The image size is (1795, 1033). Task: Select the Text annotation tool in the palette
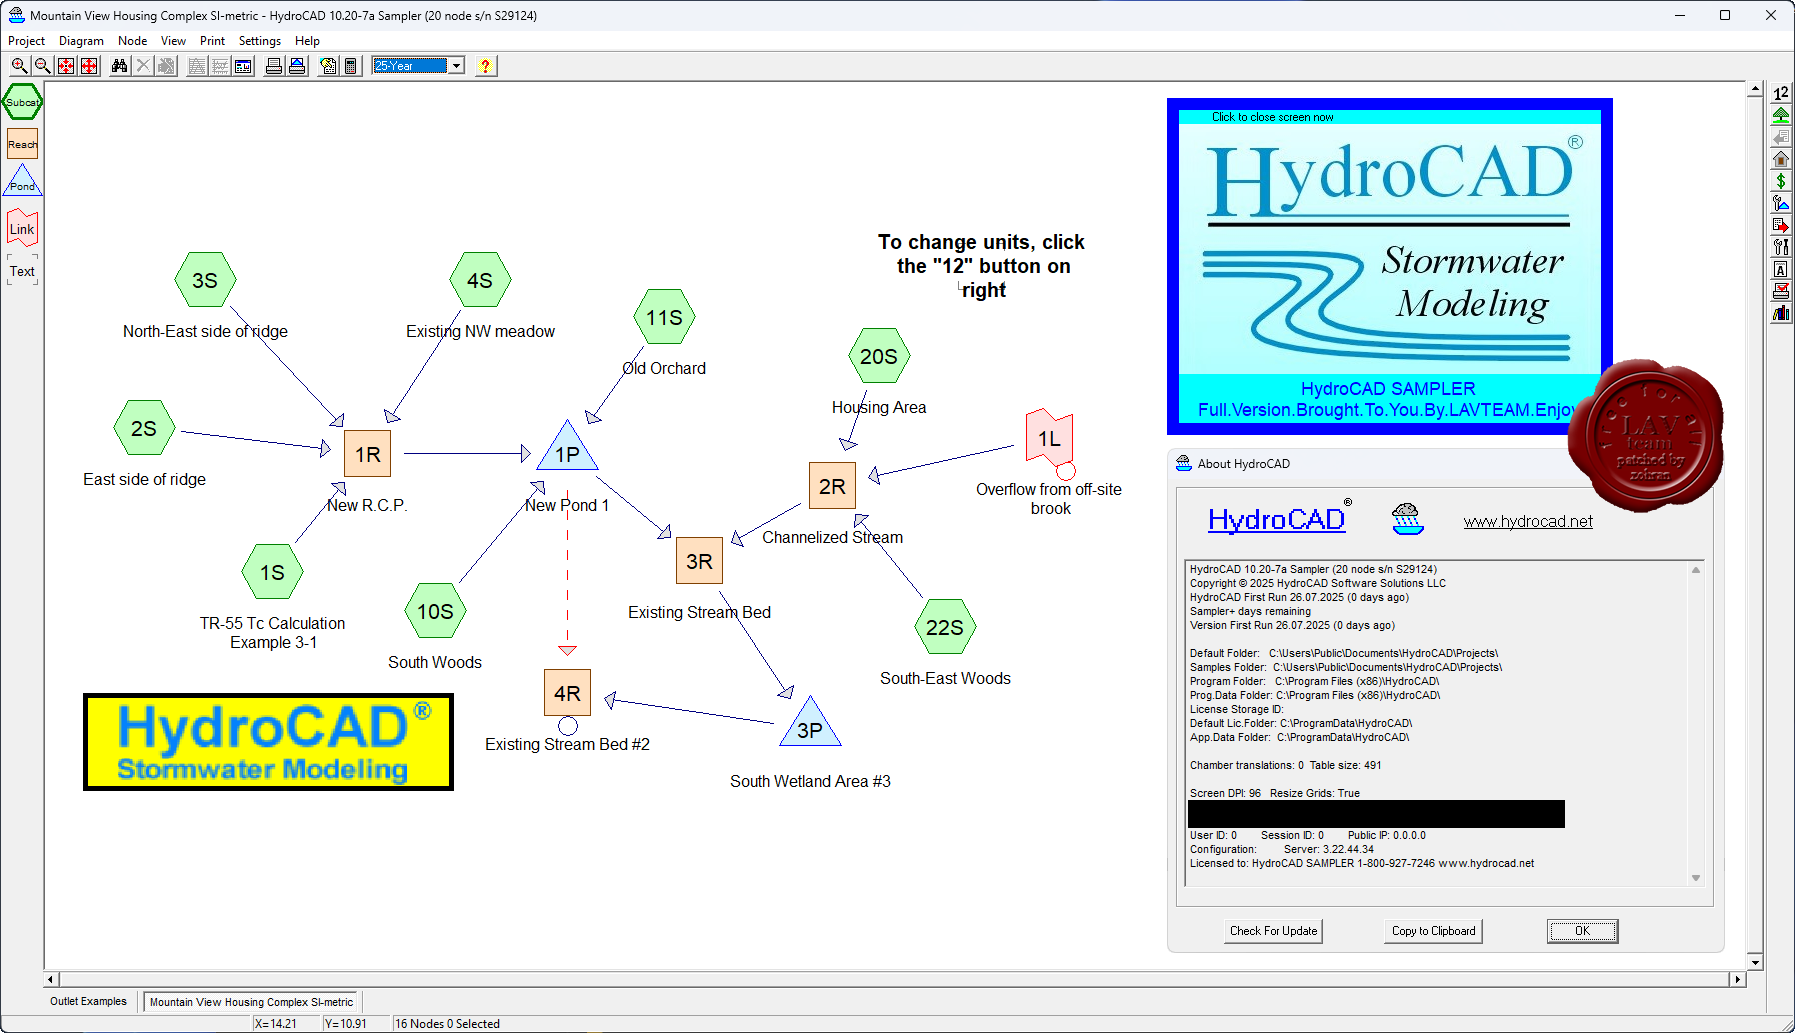(22, 271)
